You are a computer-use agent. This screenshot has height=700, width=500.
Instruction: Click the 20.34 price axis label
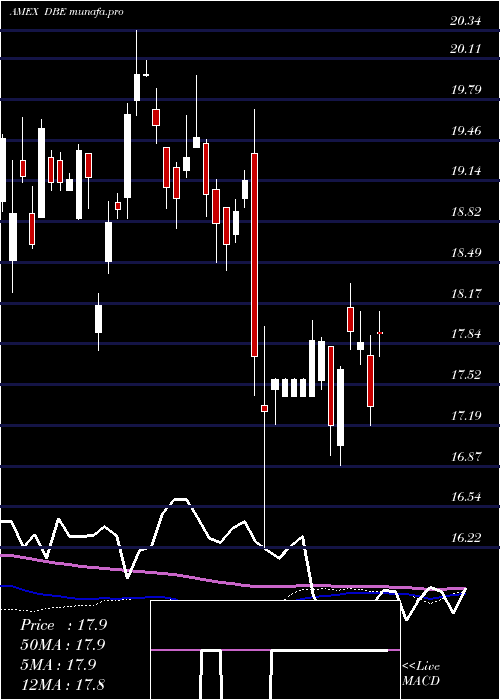click(466, 21)
